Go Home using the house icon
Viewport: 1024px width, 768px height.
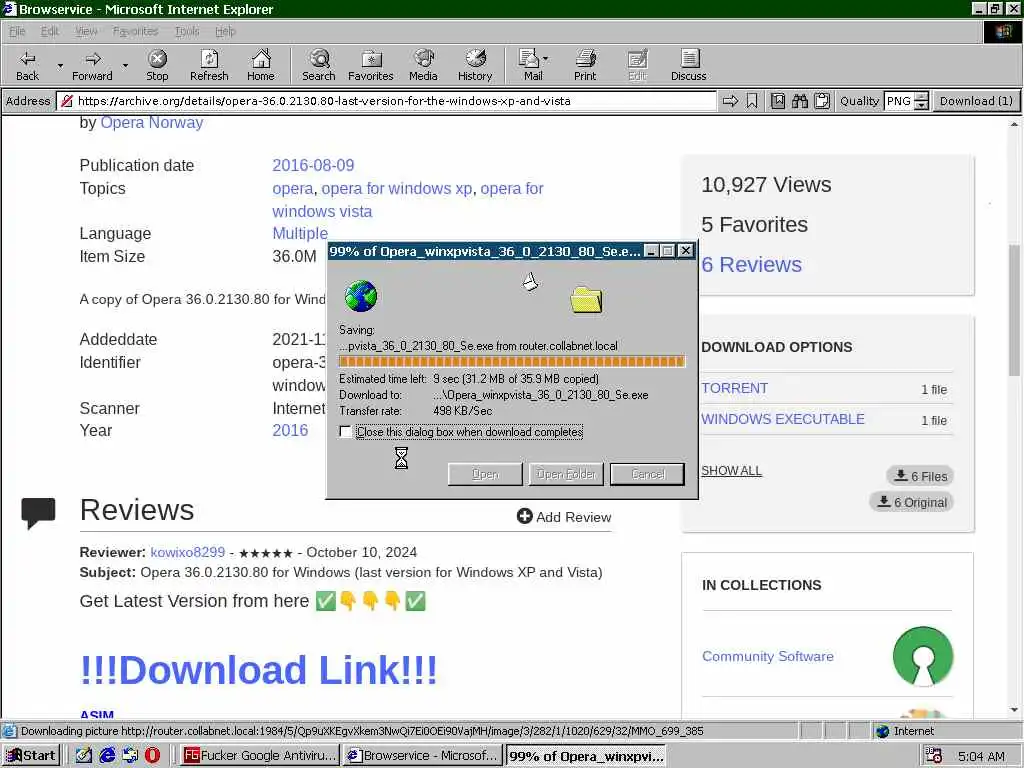261,65
